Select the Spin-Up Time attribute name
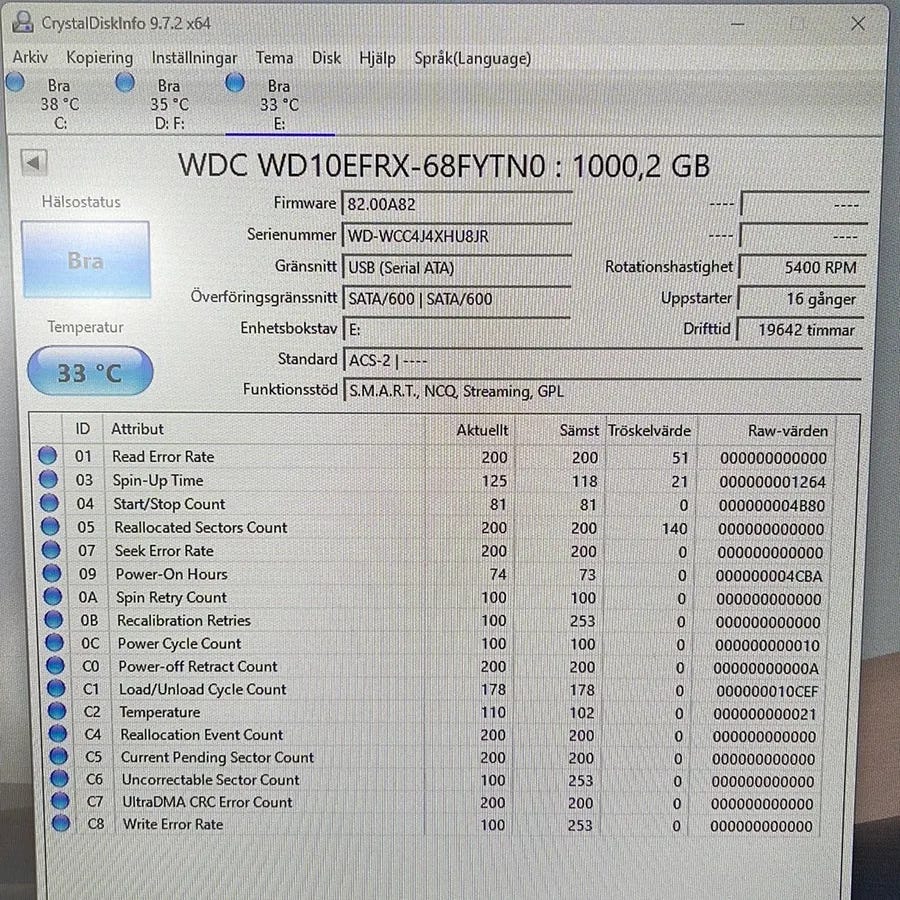This screenshot has width=900, height=900. click(158, 480)
